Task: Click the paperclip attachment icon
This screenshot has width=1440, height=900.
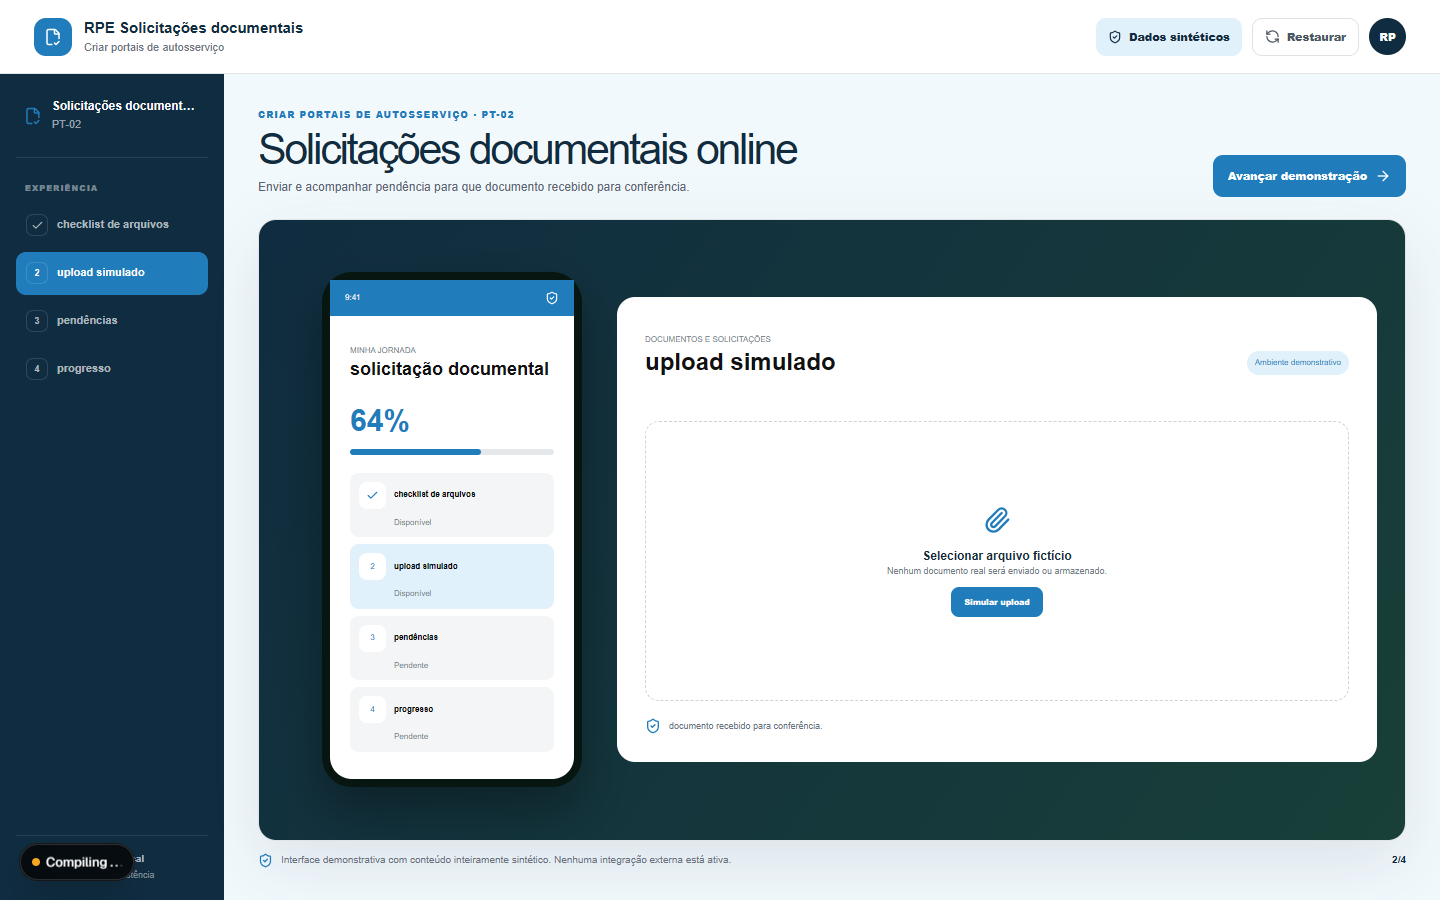Action: click(997, 520)
